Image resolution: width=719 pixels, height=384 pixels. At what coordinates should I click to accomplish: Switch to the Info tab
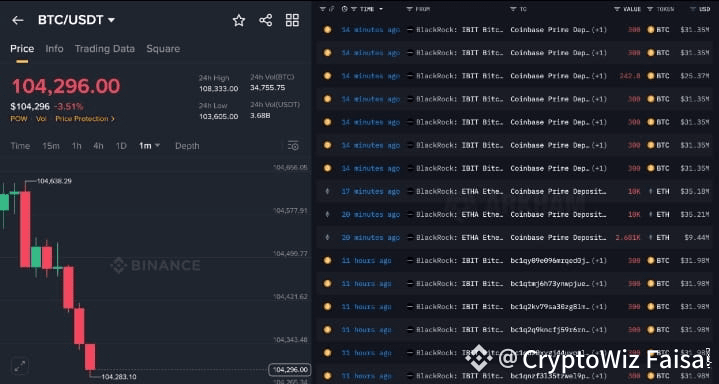[x=54, y=49]
